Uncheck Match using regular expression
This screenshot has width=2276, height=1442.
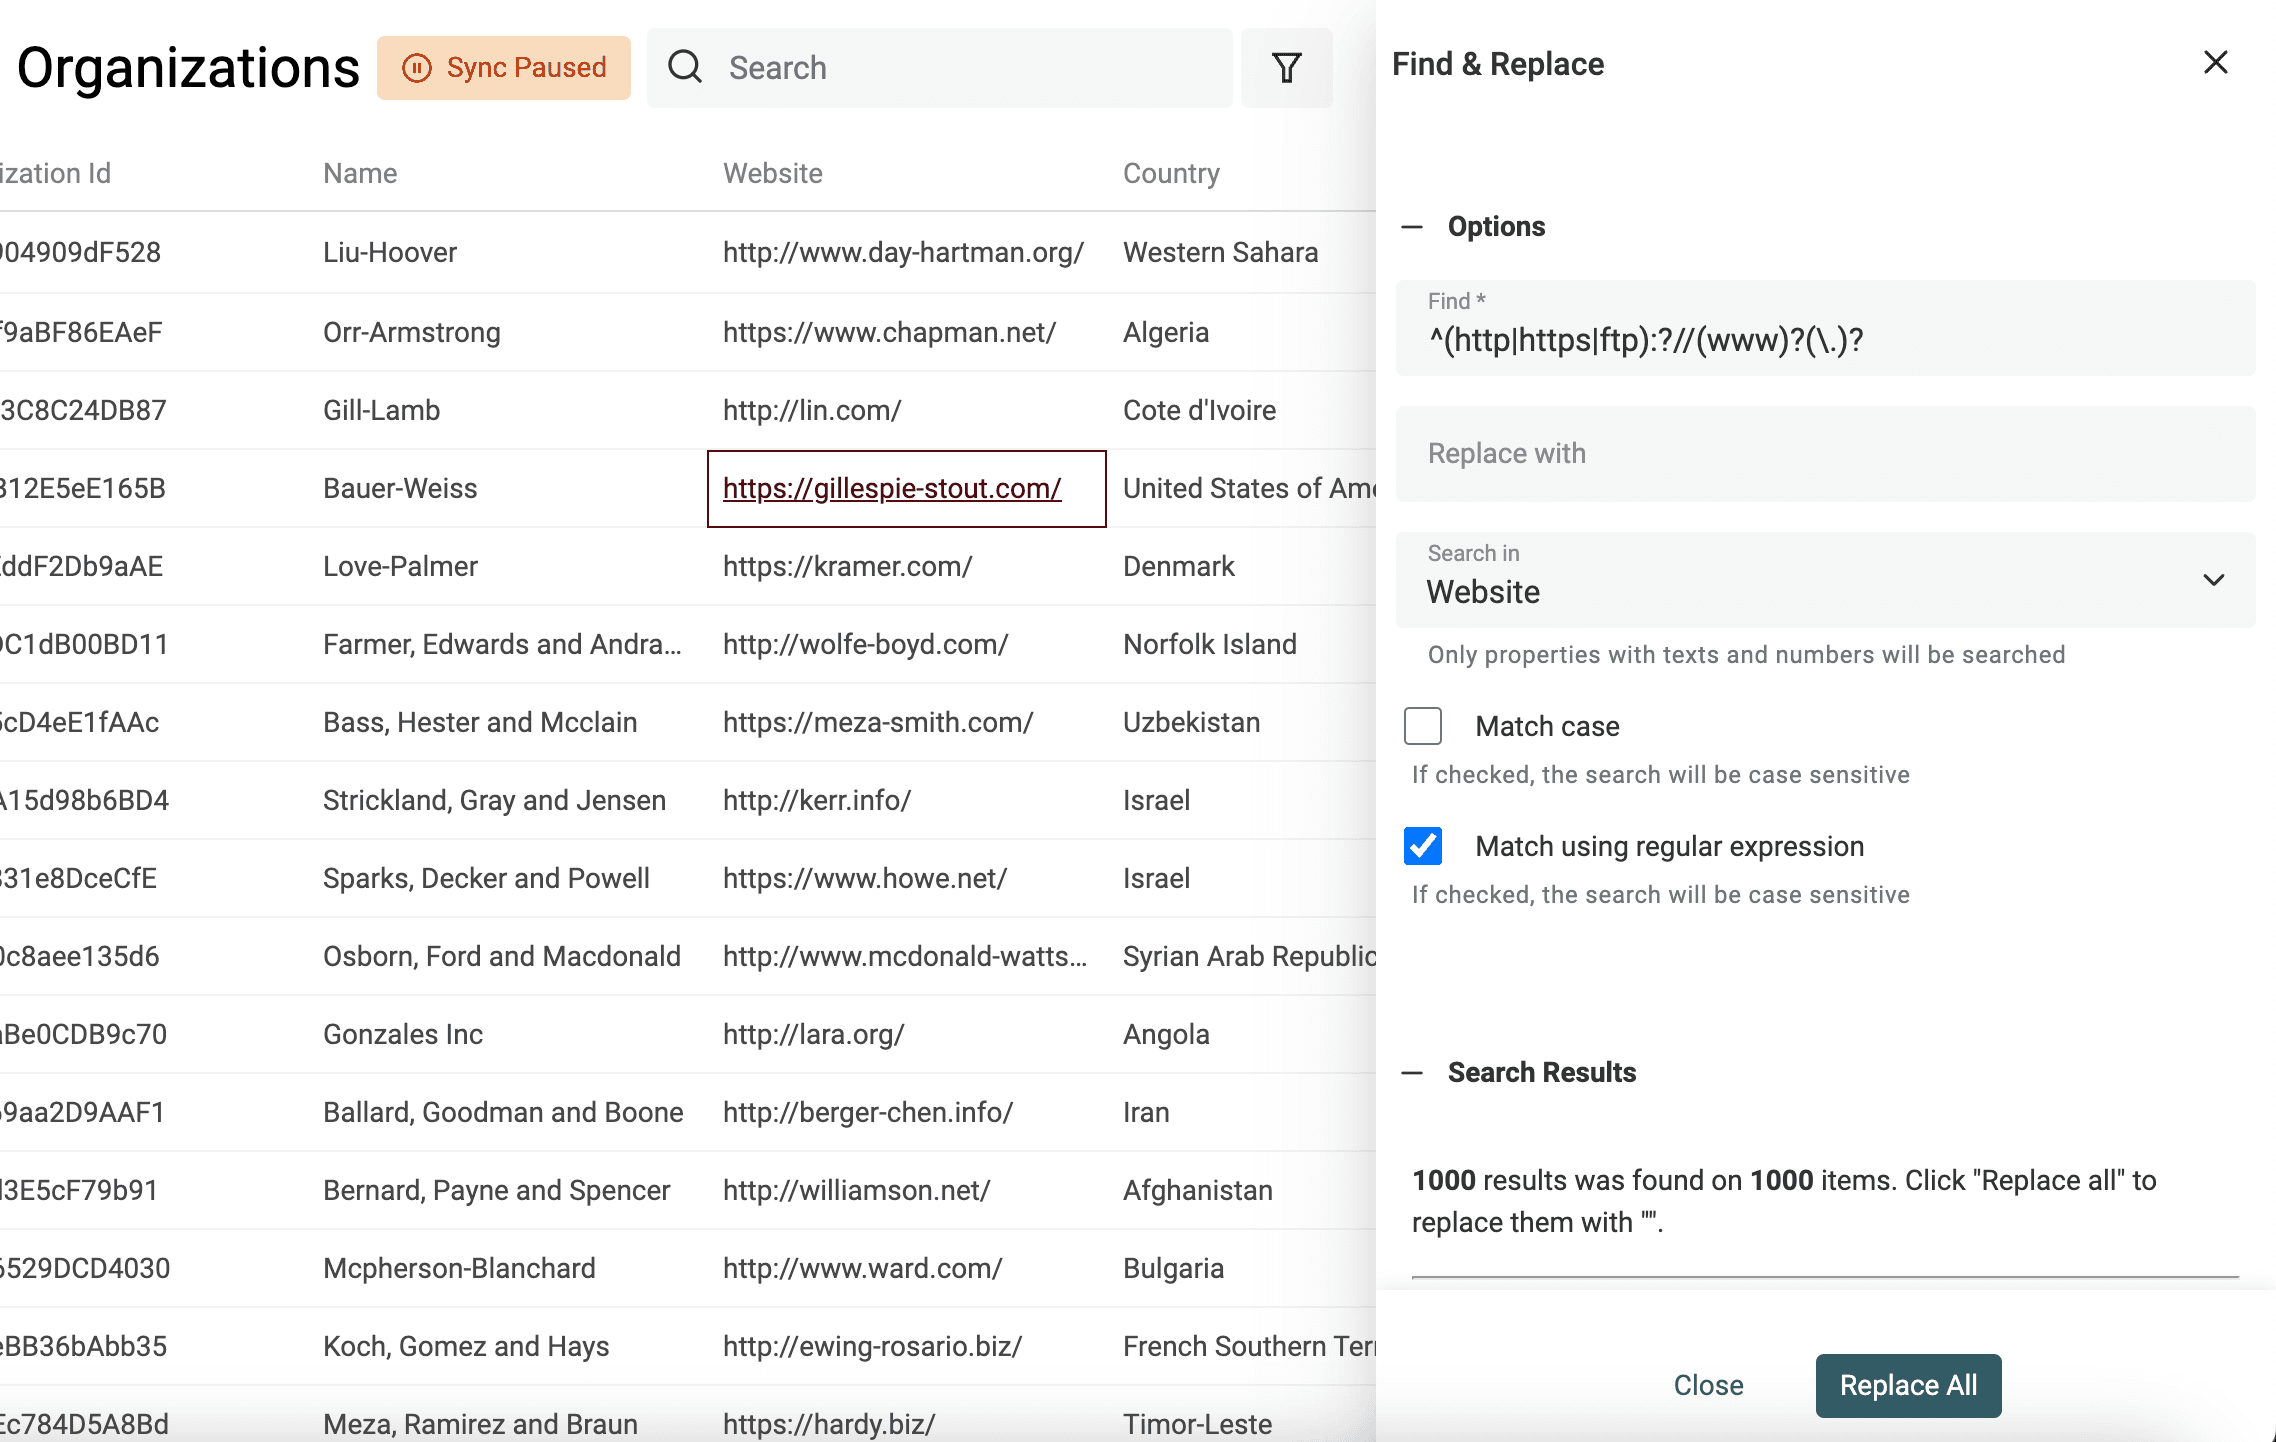pos(1423,846)
